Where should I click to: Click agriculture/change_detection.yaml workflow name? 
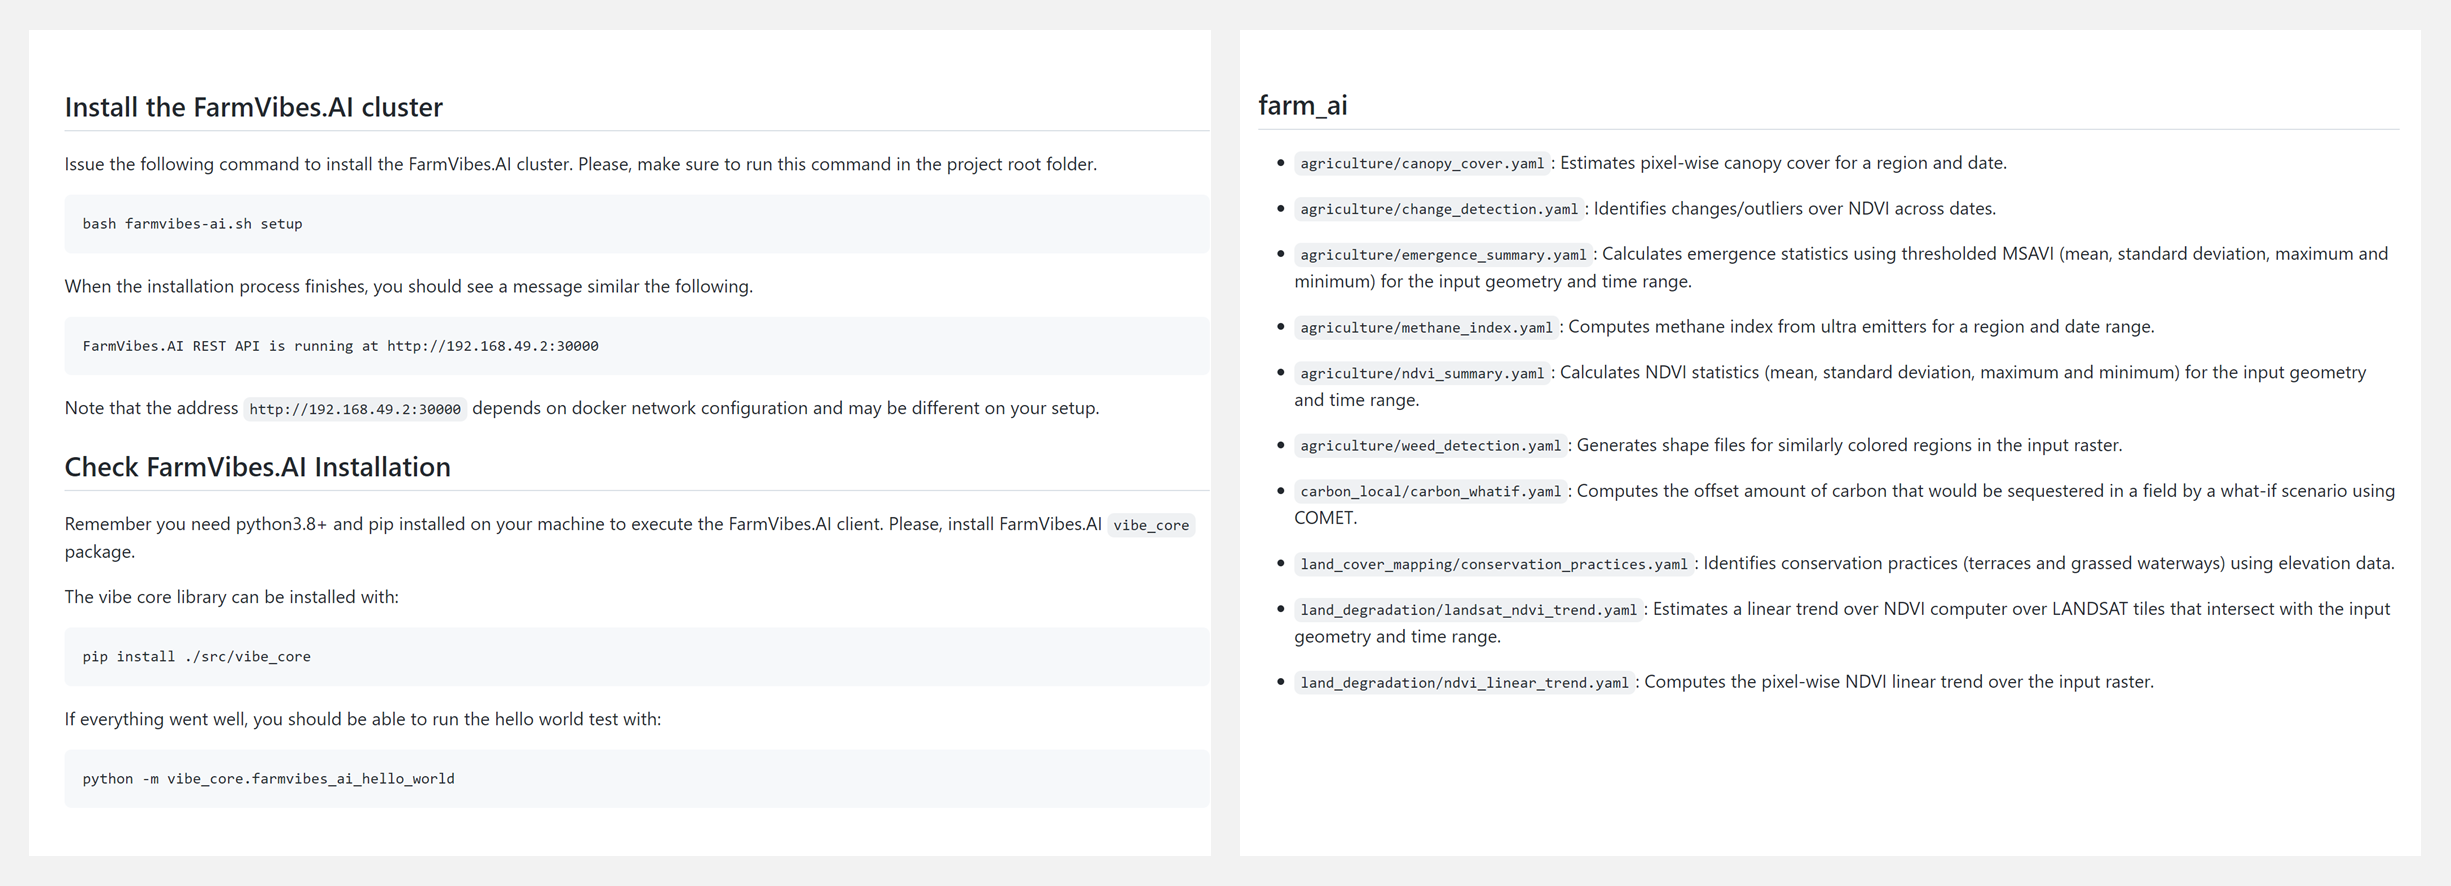click(1438, 209)
